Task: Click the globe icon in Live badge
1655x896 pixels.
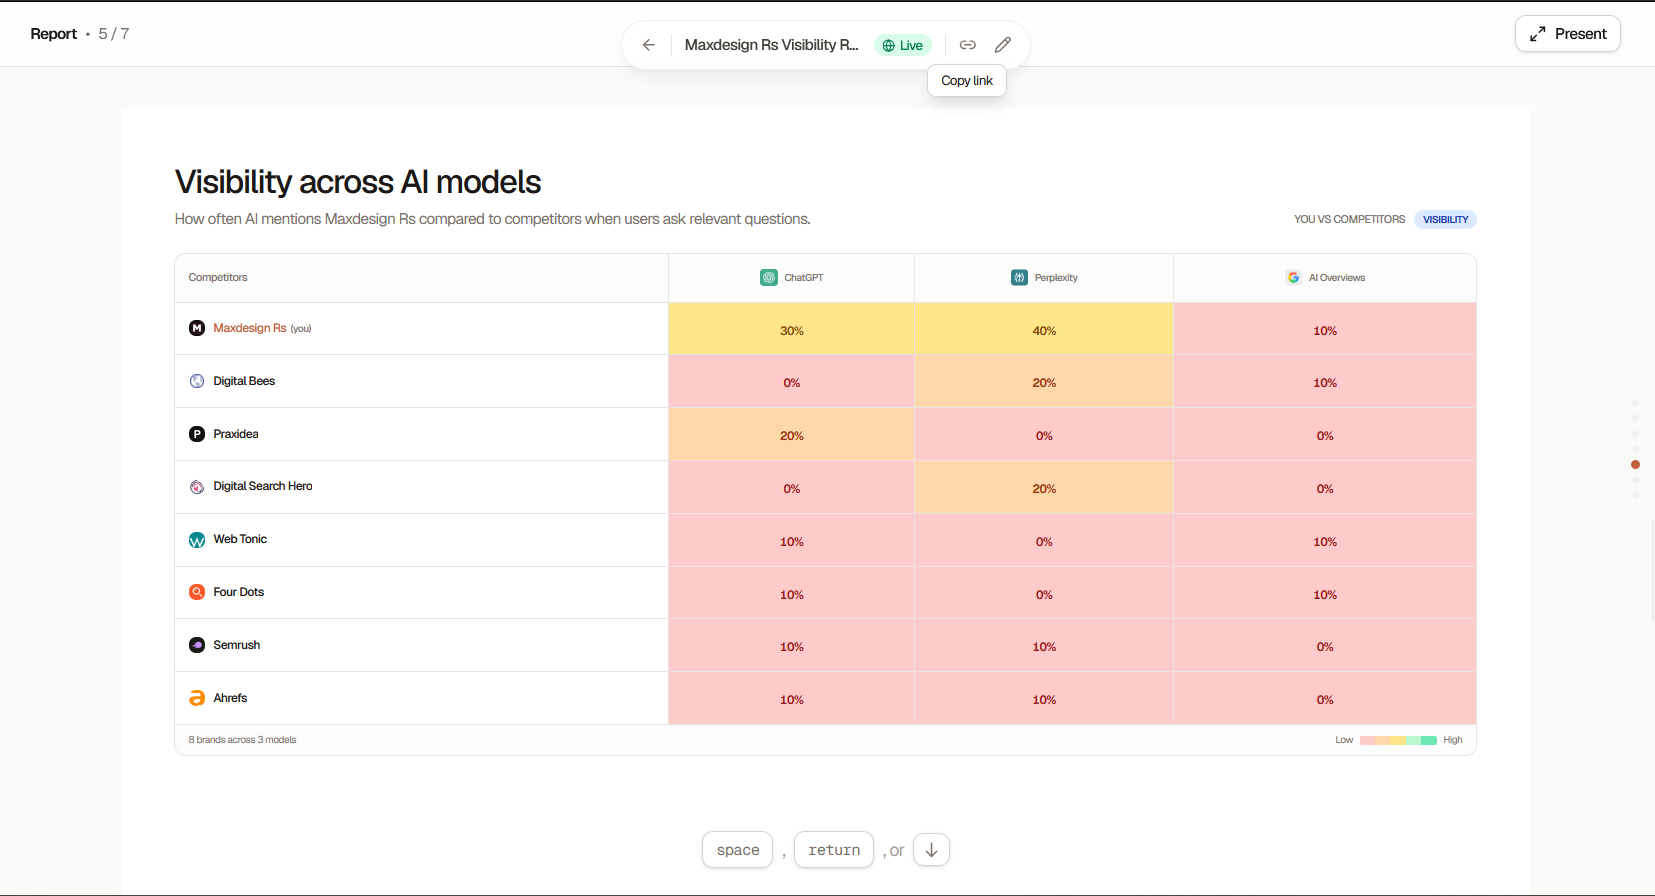Action: tap(888, 46)
